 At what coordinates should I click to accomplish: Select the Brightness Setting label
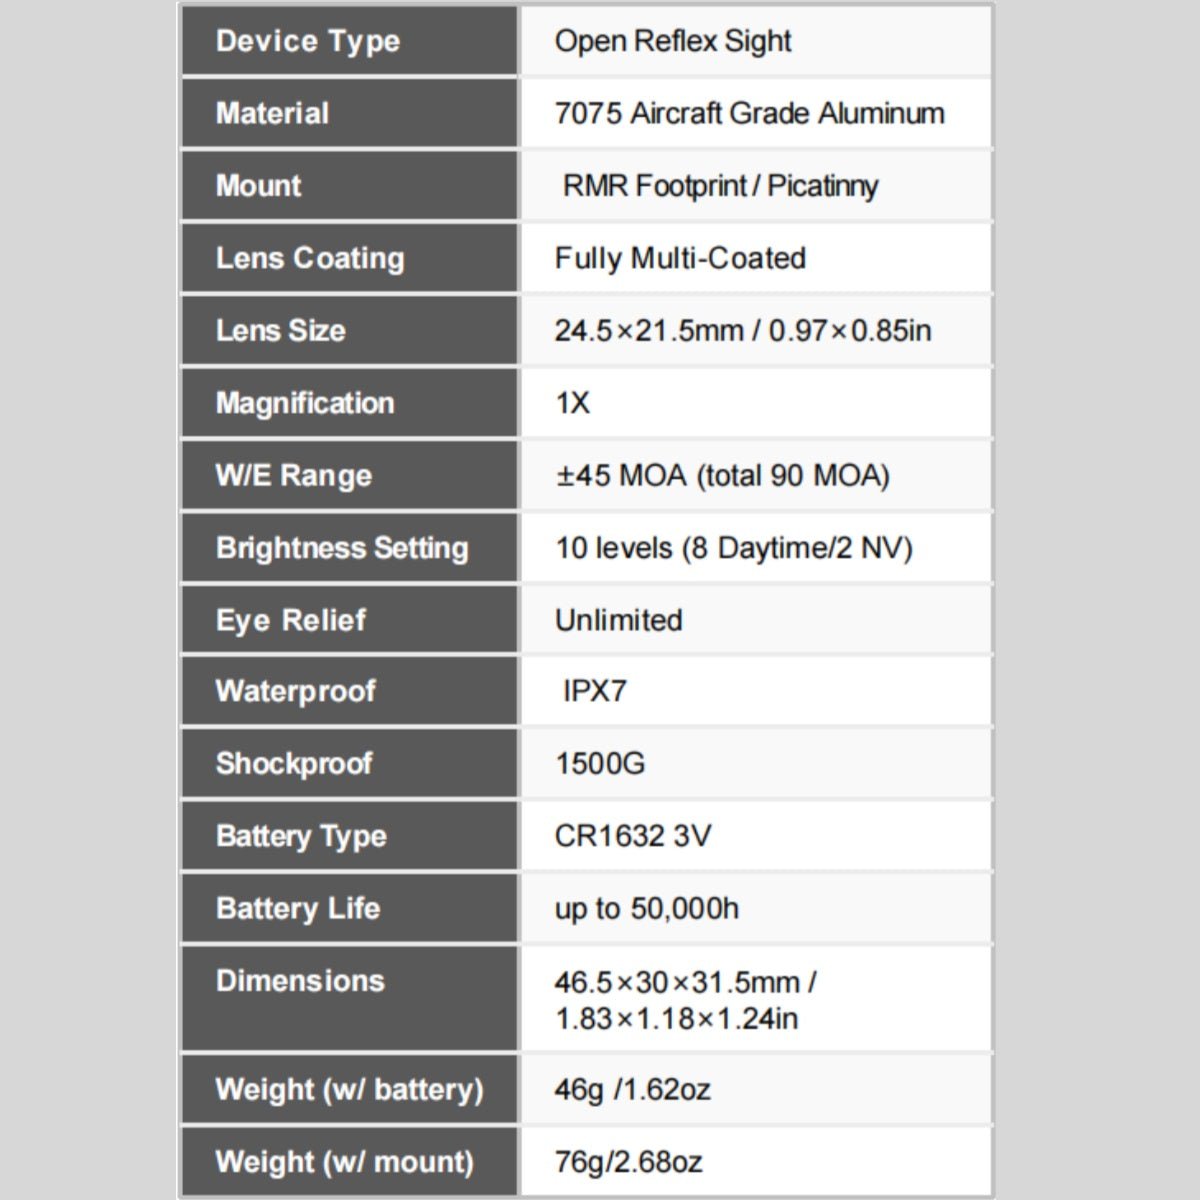342,548
